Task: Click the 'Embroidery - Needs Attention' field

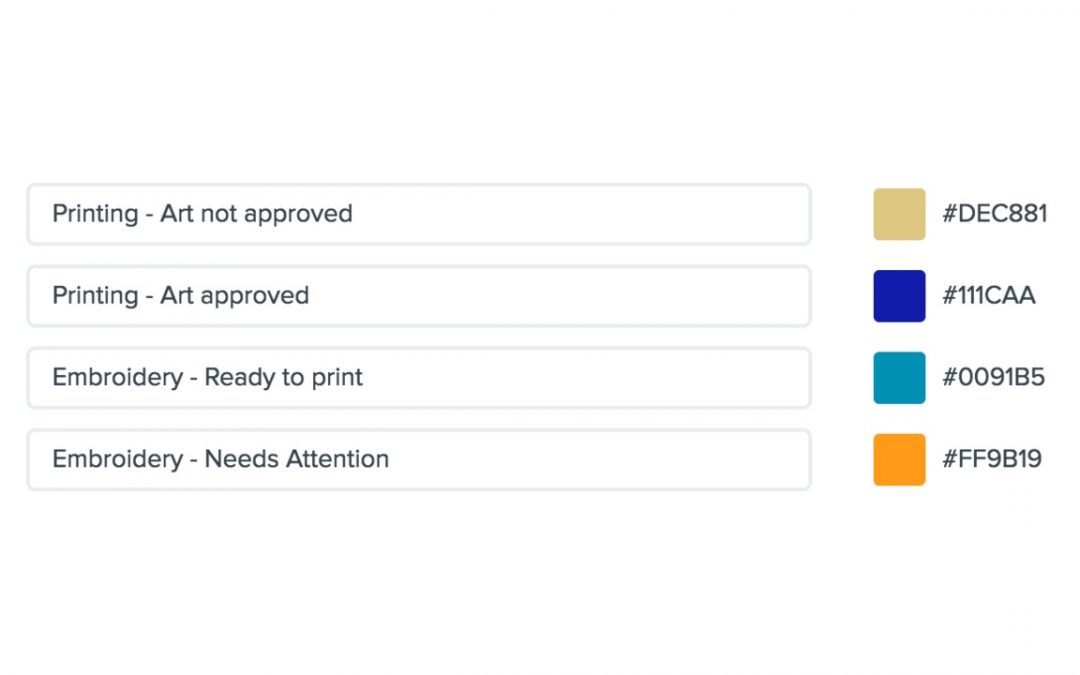Action: (419, 459)
